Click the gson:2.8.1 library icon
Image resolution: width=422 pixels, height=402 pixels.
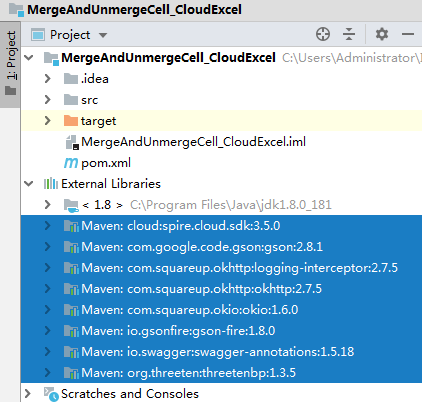pos(71,247)
